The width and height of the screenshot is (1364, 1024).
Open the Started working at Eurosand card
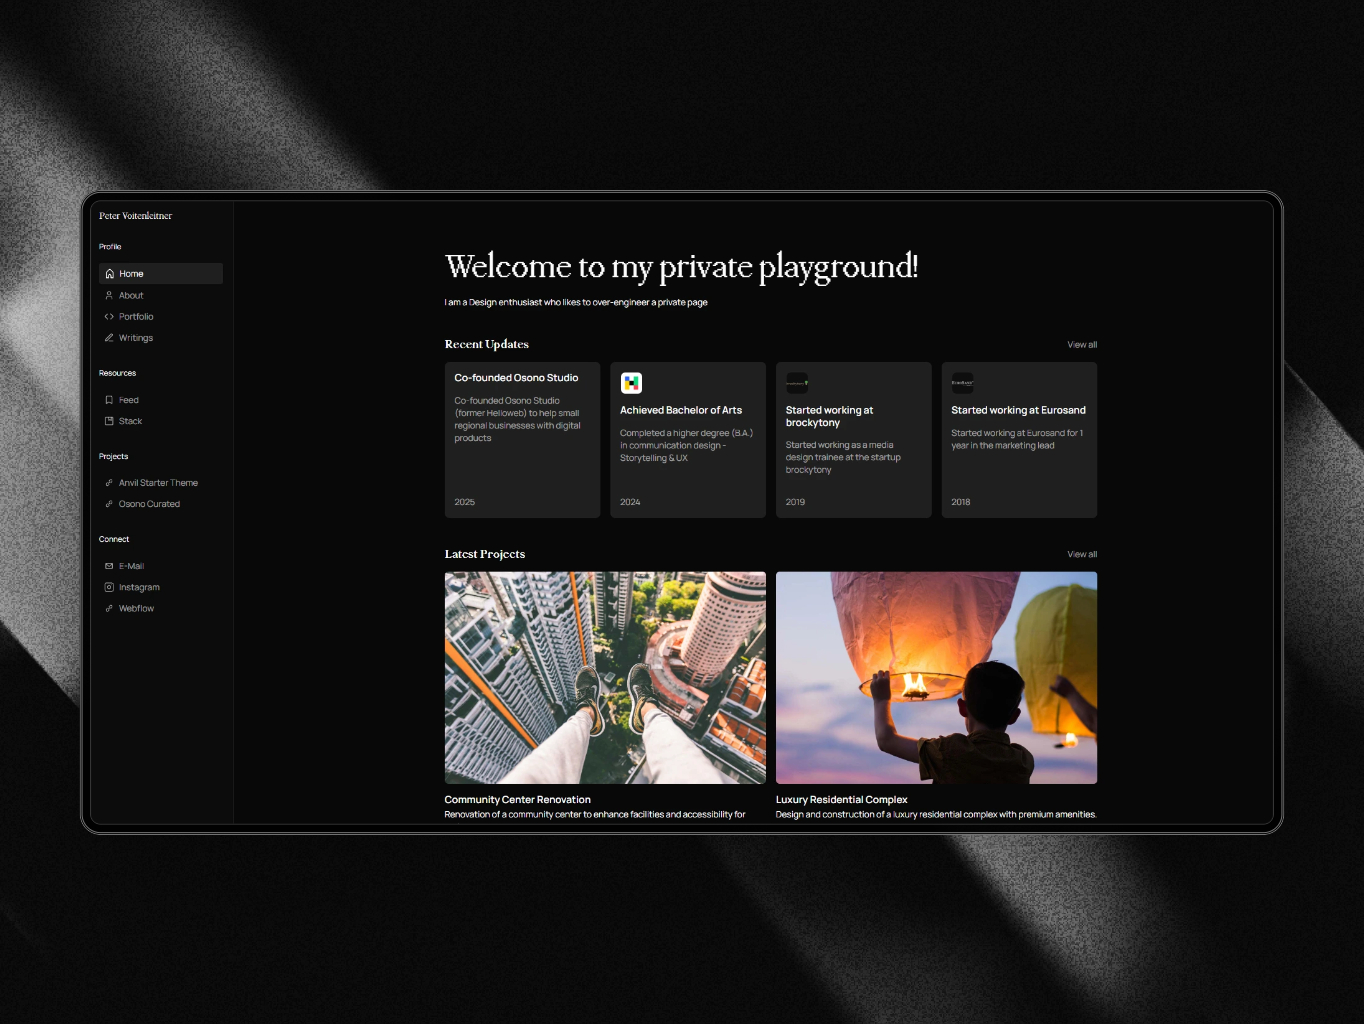[x=1019, y=440]
